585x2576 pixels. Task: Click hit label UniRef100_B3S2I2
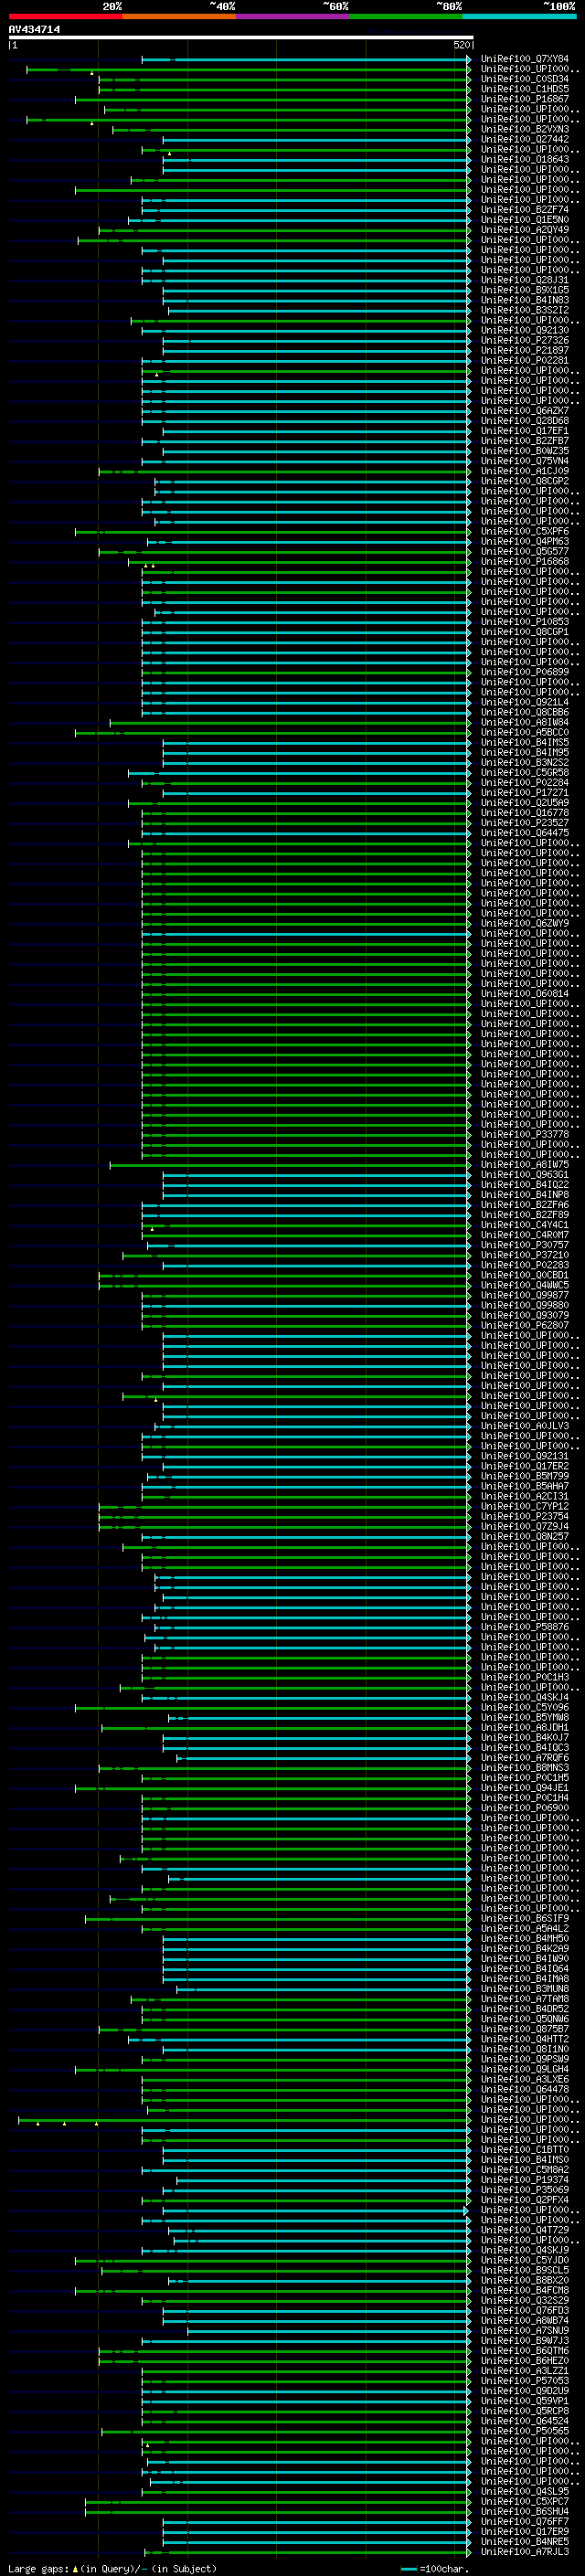pos(525,310)
